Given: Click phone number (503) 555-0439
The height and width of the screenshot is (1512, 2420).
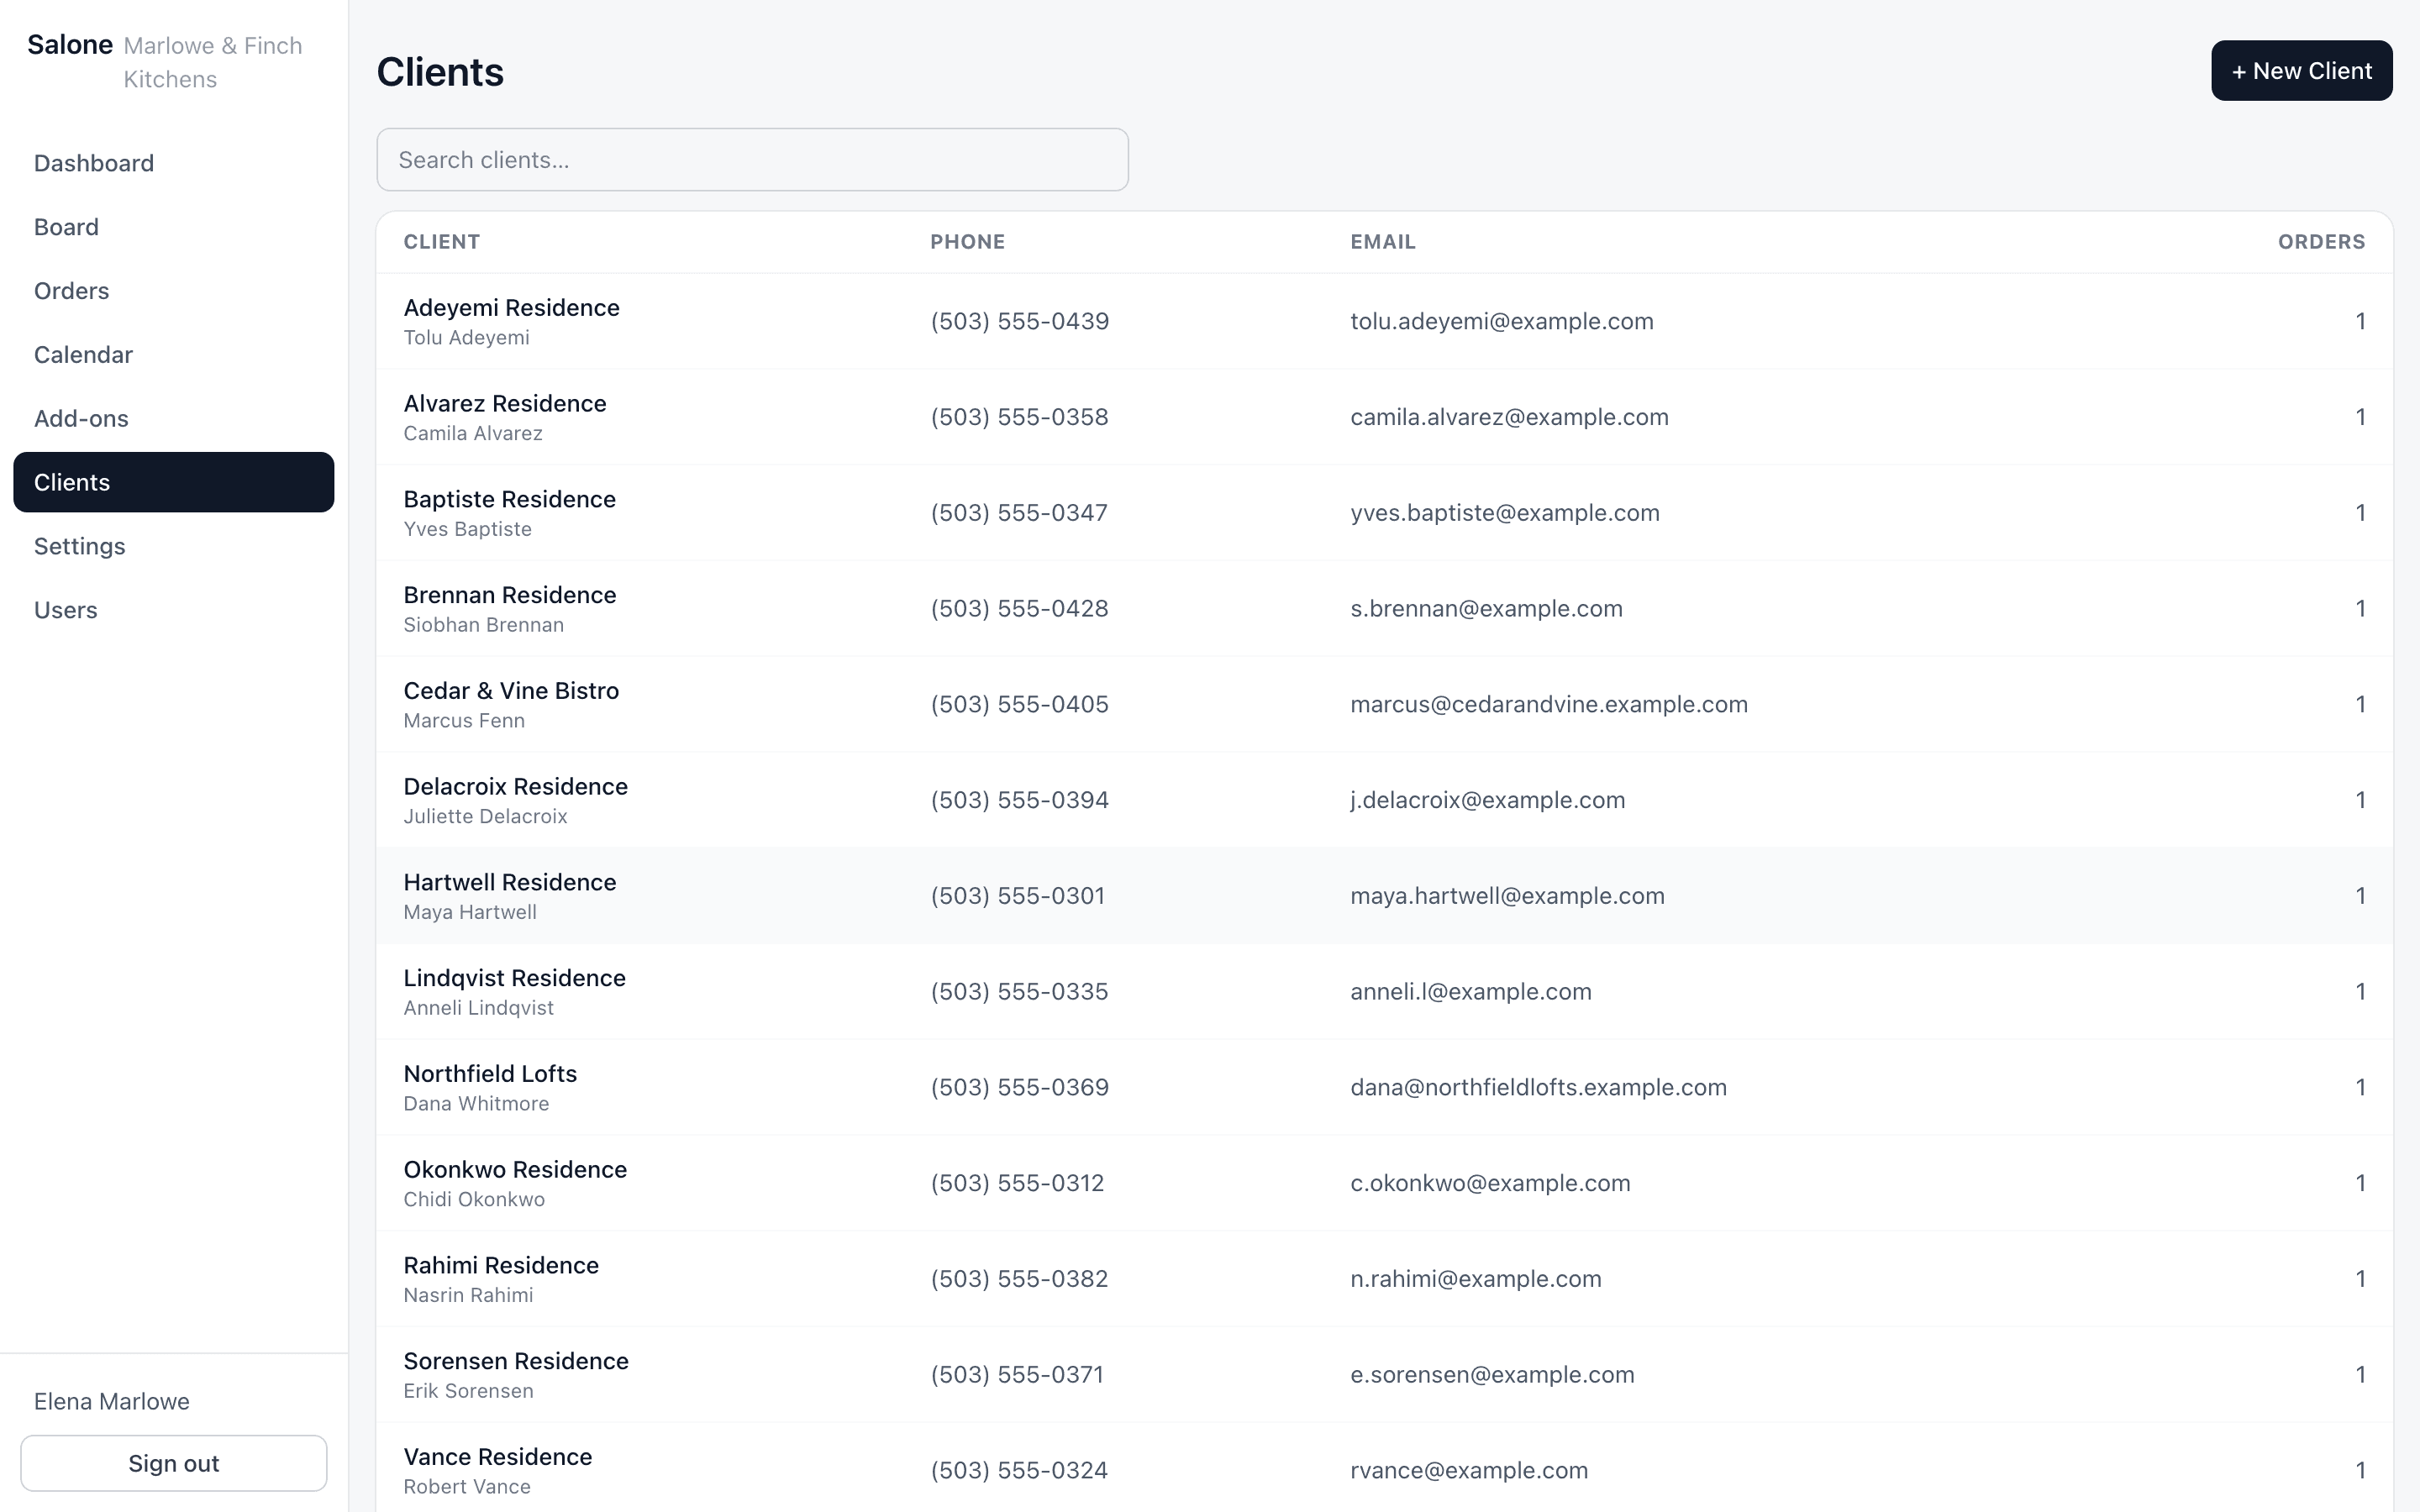Looking at the screenshot, I should (x=1019, y=321).
